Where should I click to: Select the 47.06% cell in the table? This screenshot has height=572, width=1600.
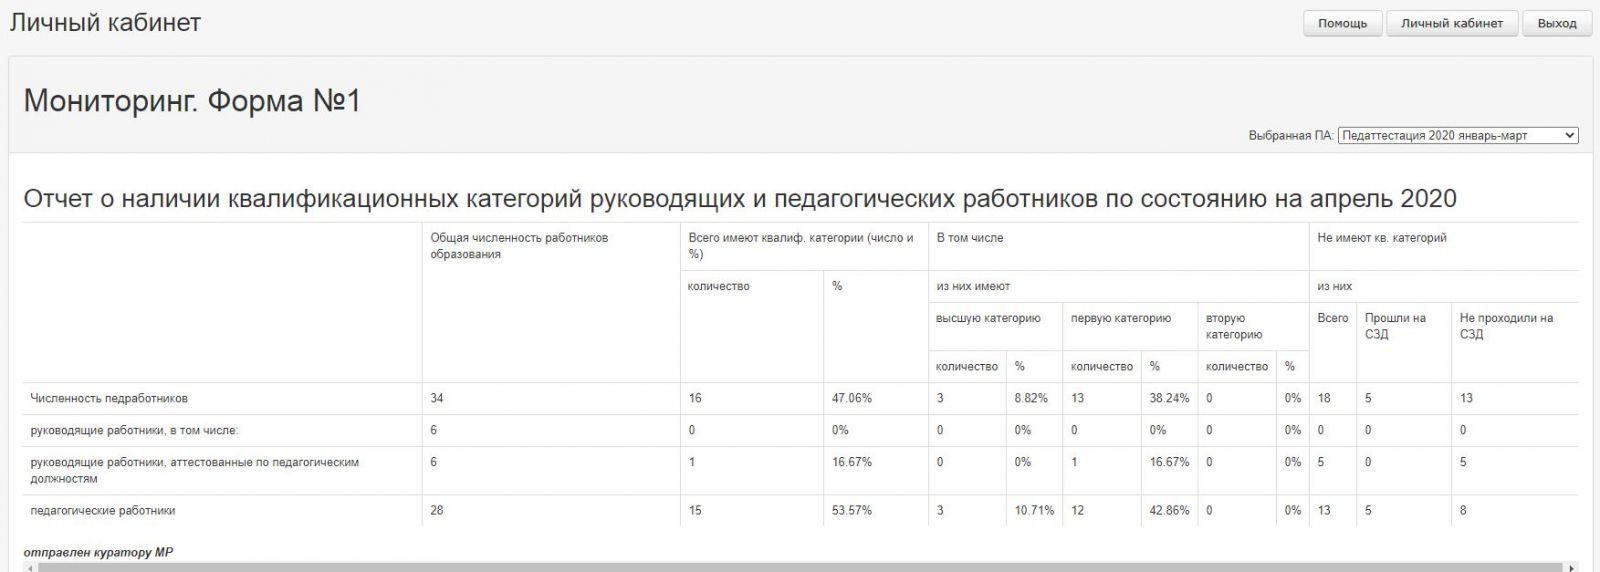coord(852,398)
